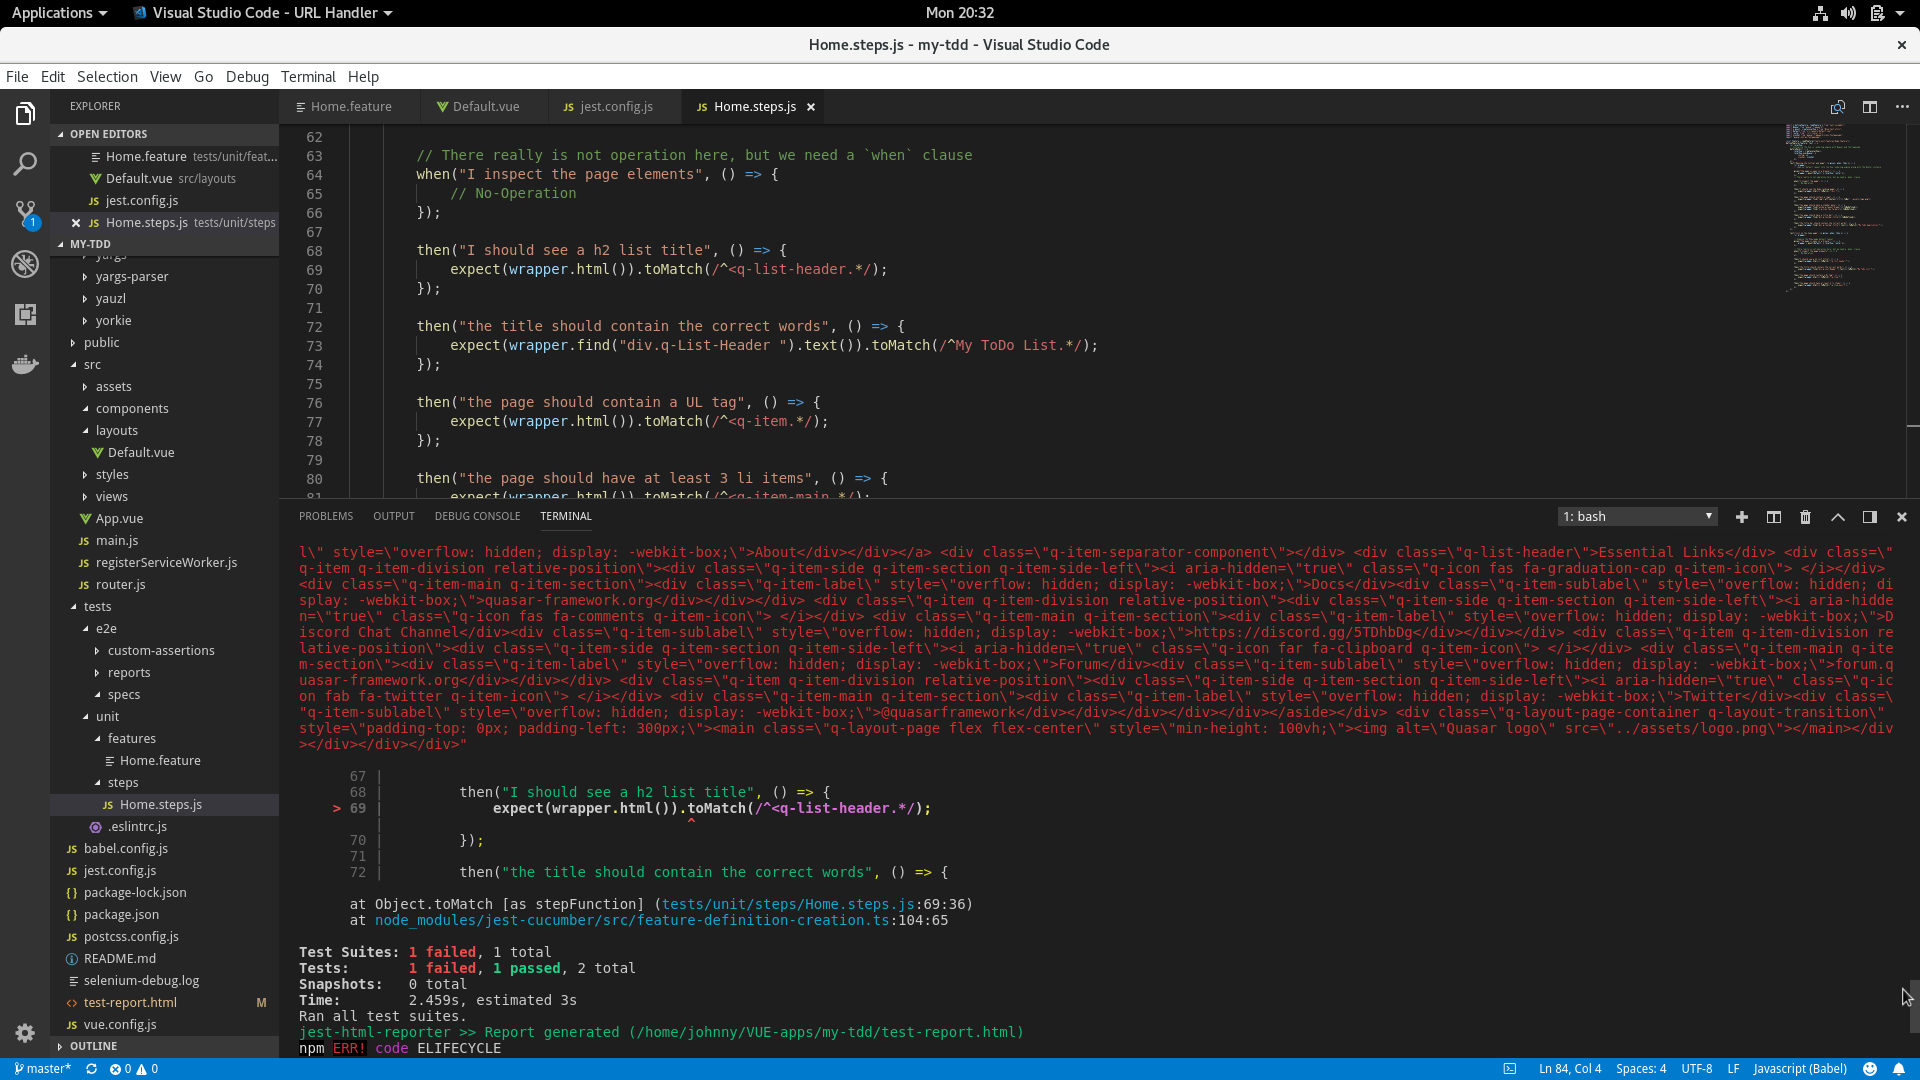Click the Javascript (Babel) language mode
Viewport: 1920px width, 1080px height.
click(x=1799, y=1069)
